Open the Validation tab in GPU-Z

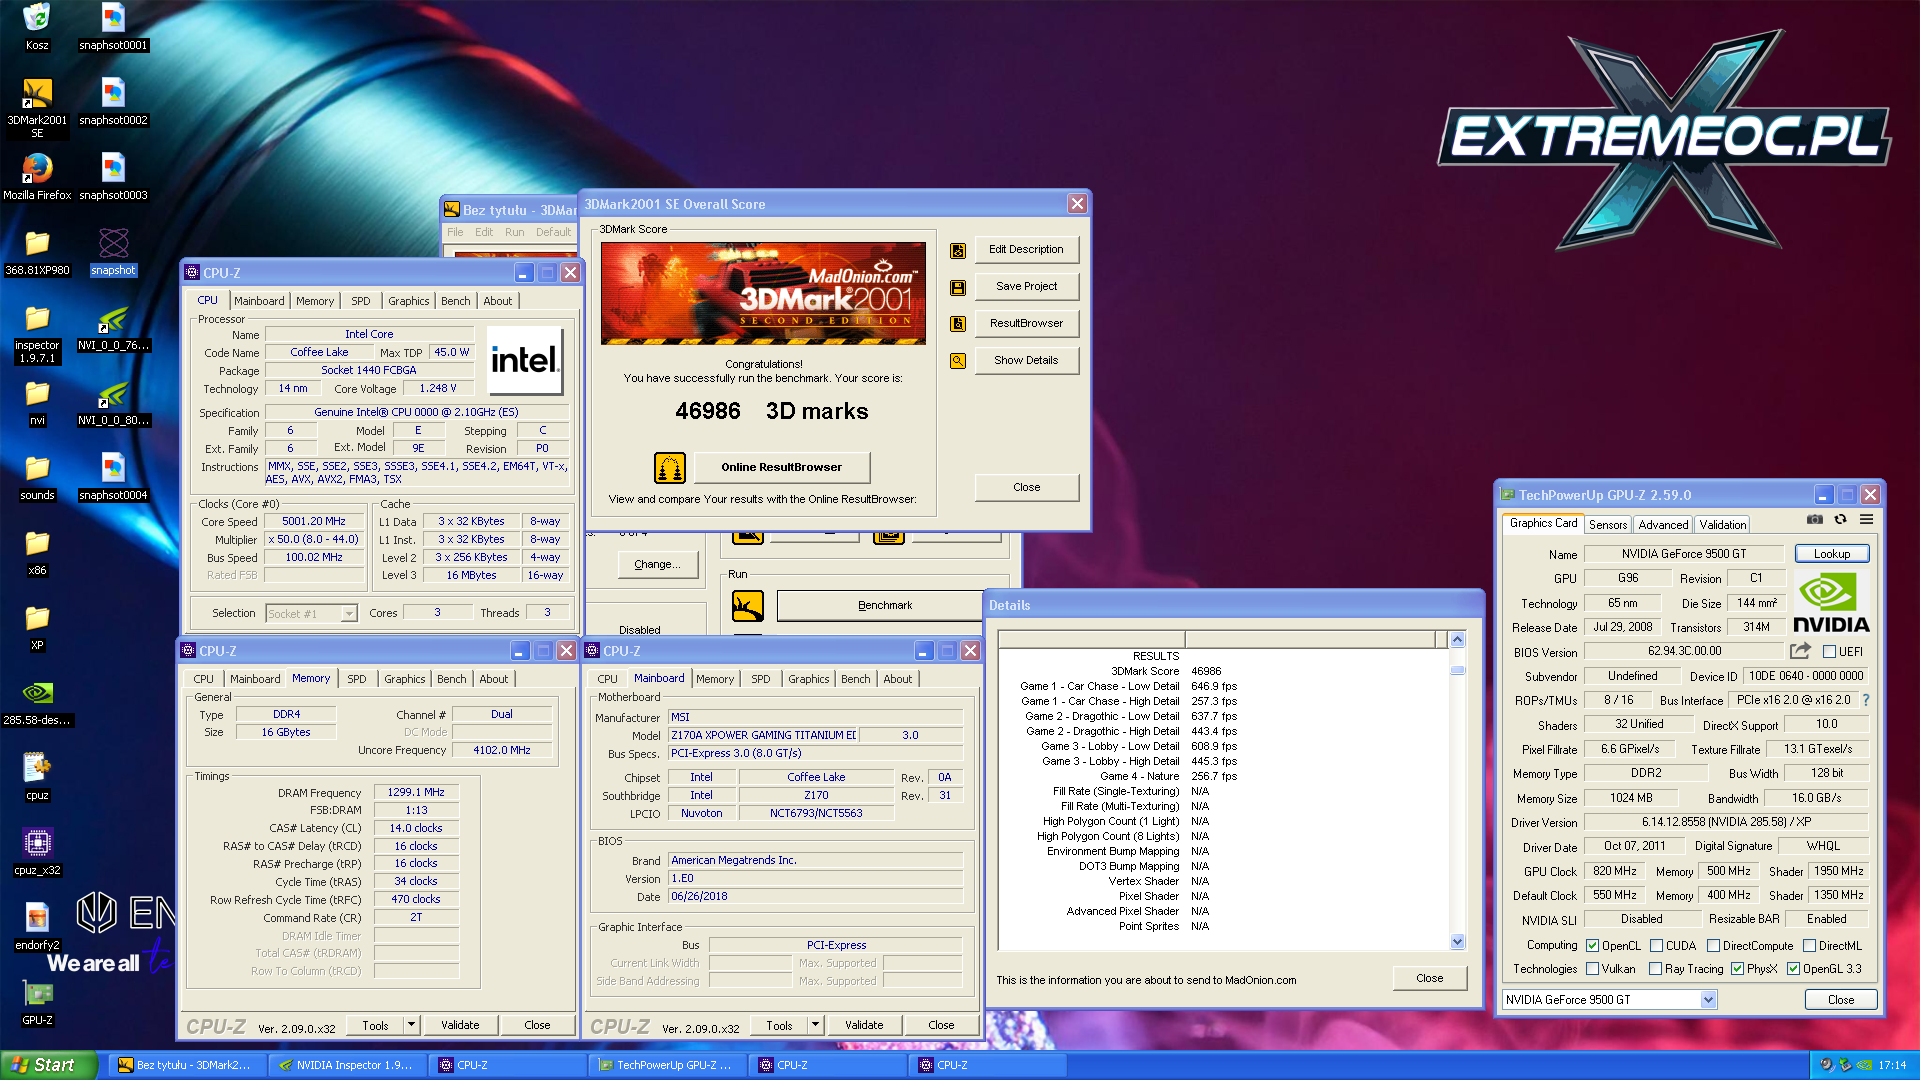point(1723,525)
